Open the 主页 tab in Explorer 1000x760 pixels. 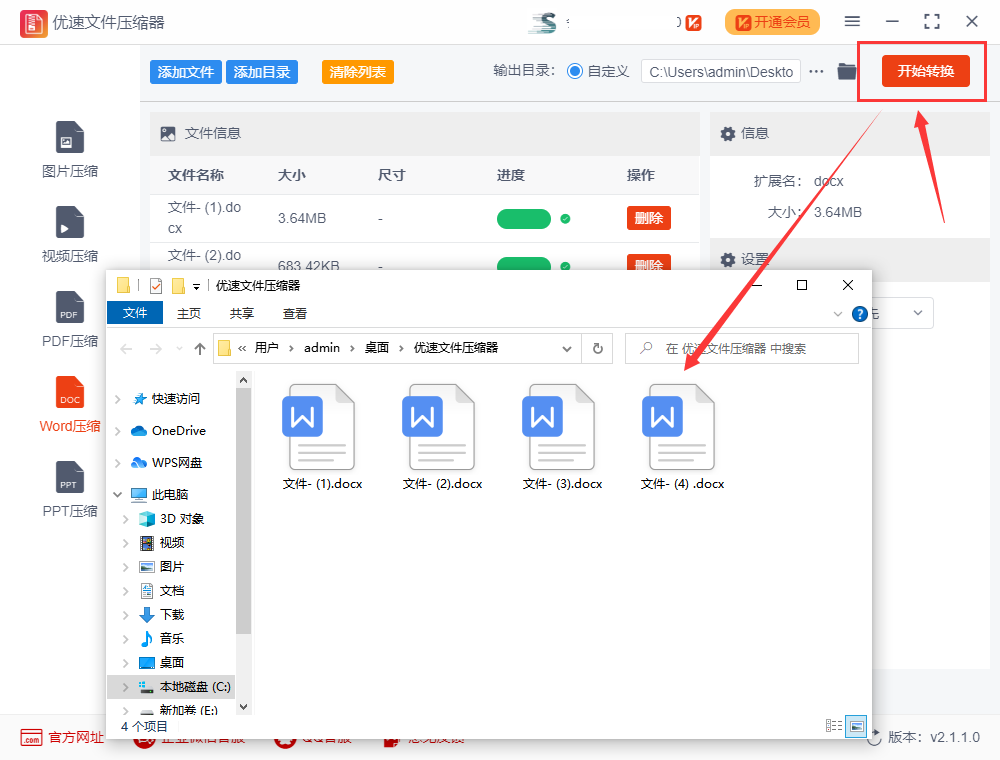point(189,313)
